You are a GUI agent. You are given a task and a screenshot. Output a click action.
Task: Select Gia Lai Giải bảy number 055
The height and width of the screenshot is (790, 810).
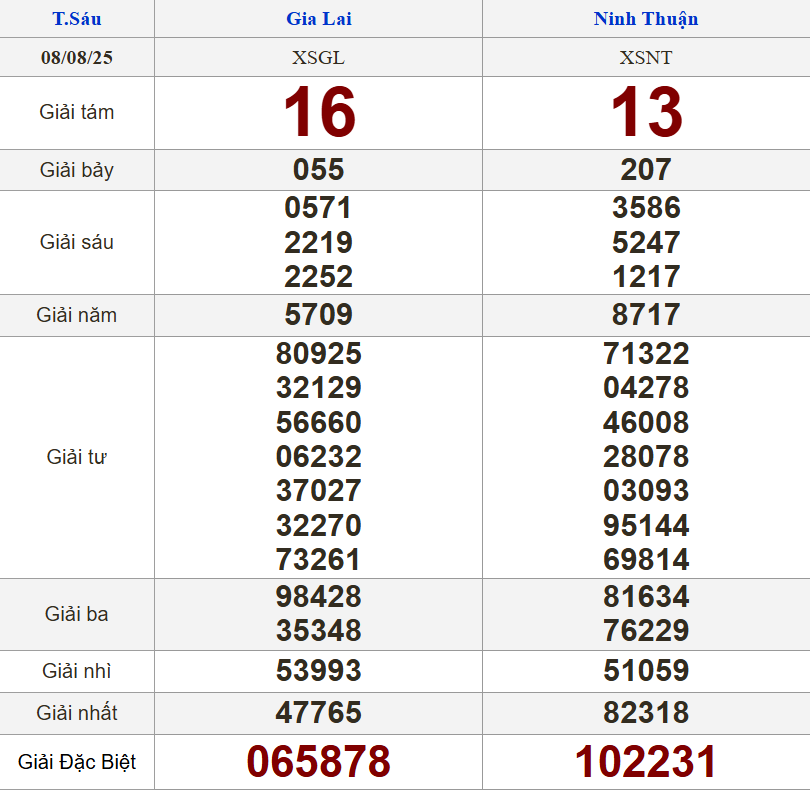pos(319,170)
